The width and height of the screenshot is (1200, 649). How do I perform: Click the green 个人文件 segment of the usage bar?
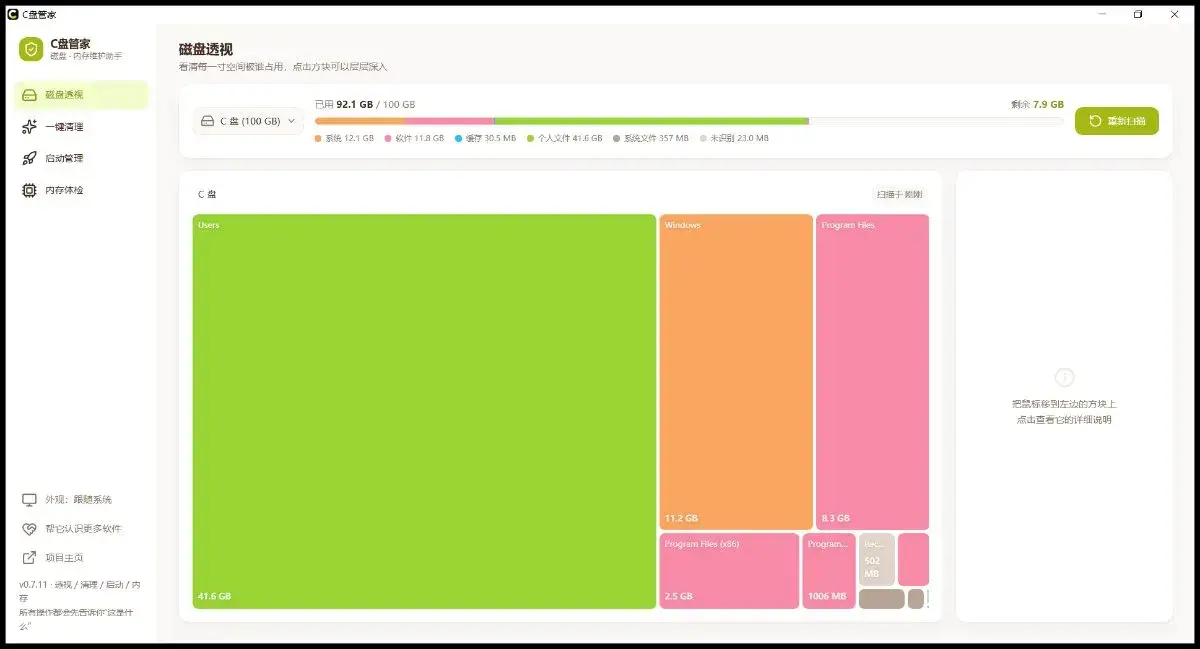651,121
